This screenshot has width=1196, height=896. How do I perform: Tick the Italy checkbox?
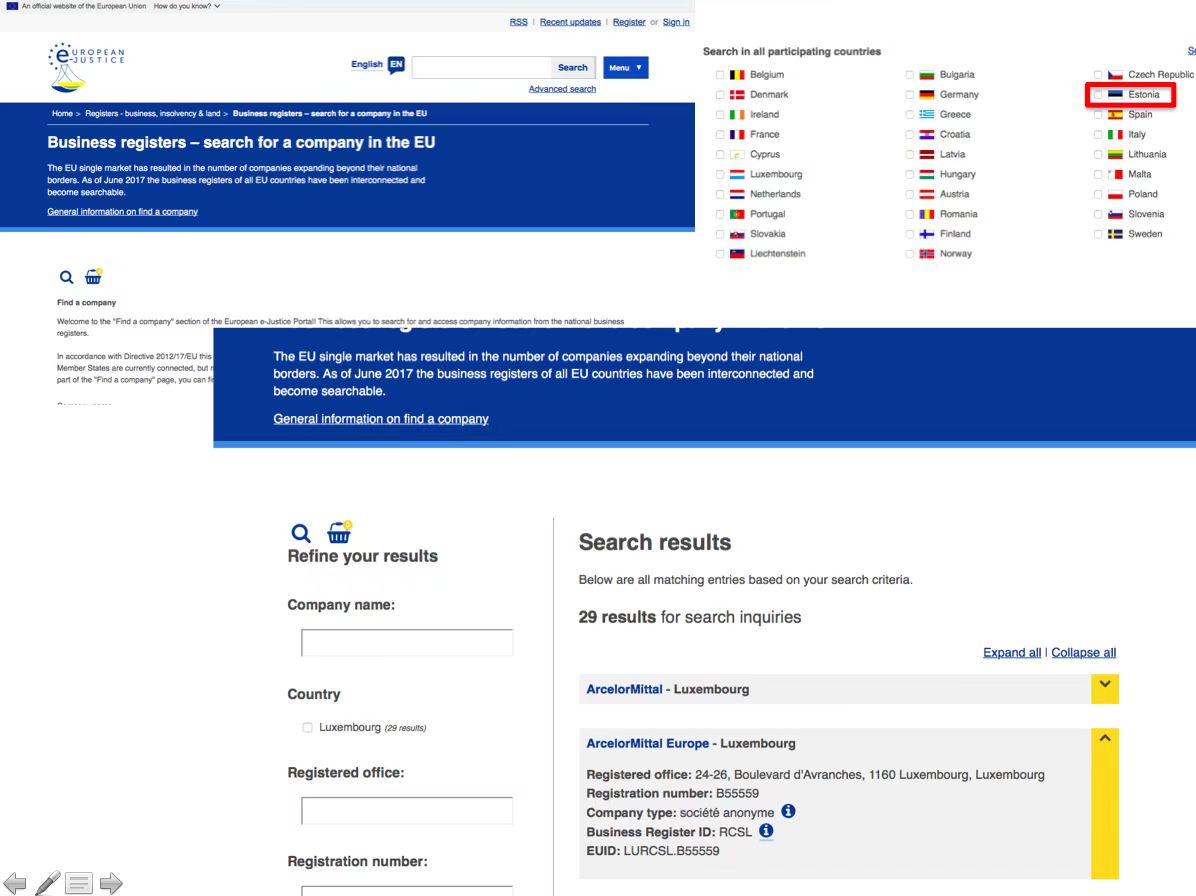(x=1098, y=134)
